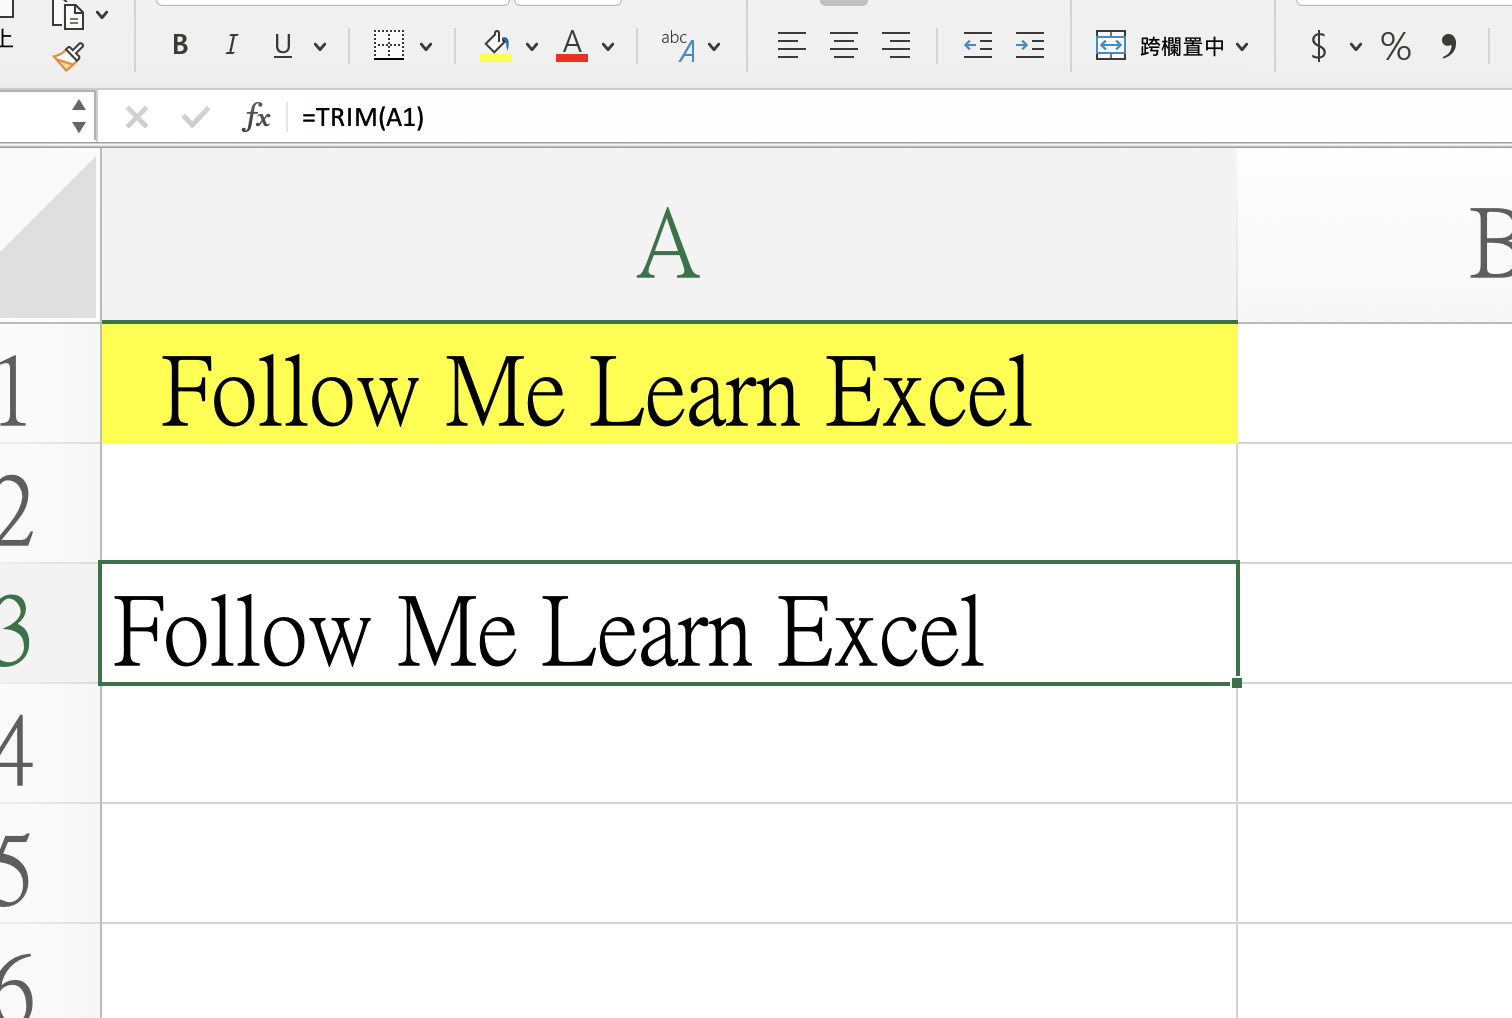Open the fill color dropdown arrow
Viewport: 1512px width, 1018px height.
(532, 46)
